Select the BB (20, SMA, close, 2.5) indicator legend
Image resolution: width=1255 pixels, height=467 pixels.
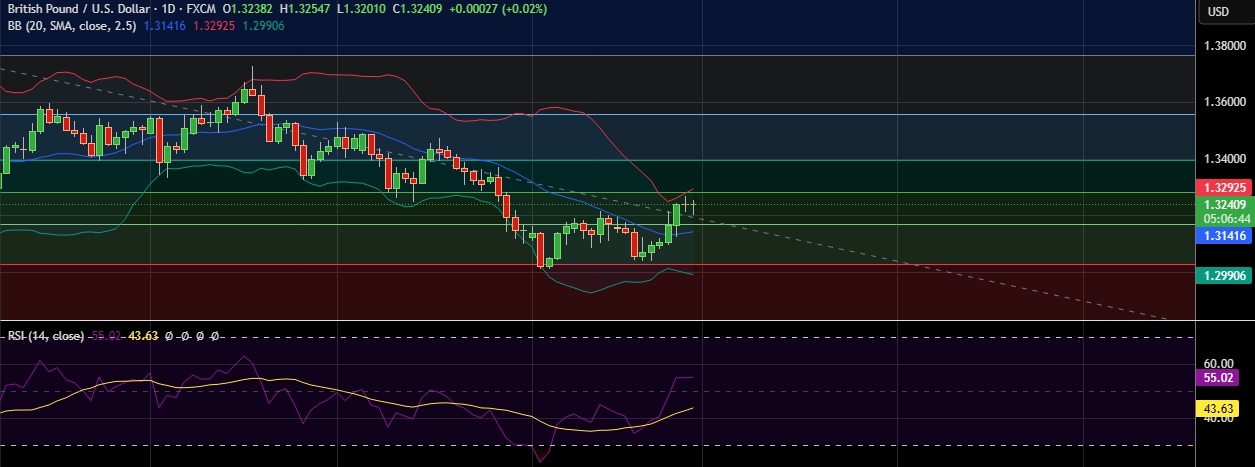tap(70, 25)
